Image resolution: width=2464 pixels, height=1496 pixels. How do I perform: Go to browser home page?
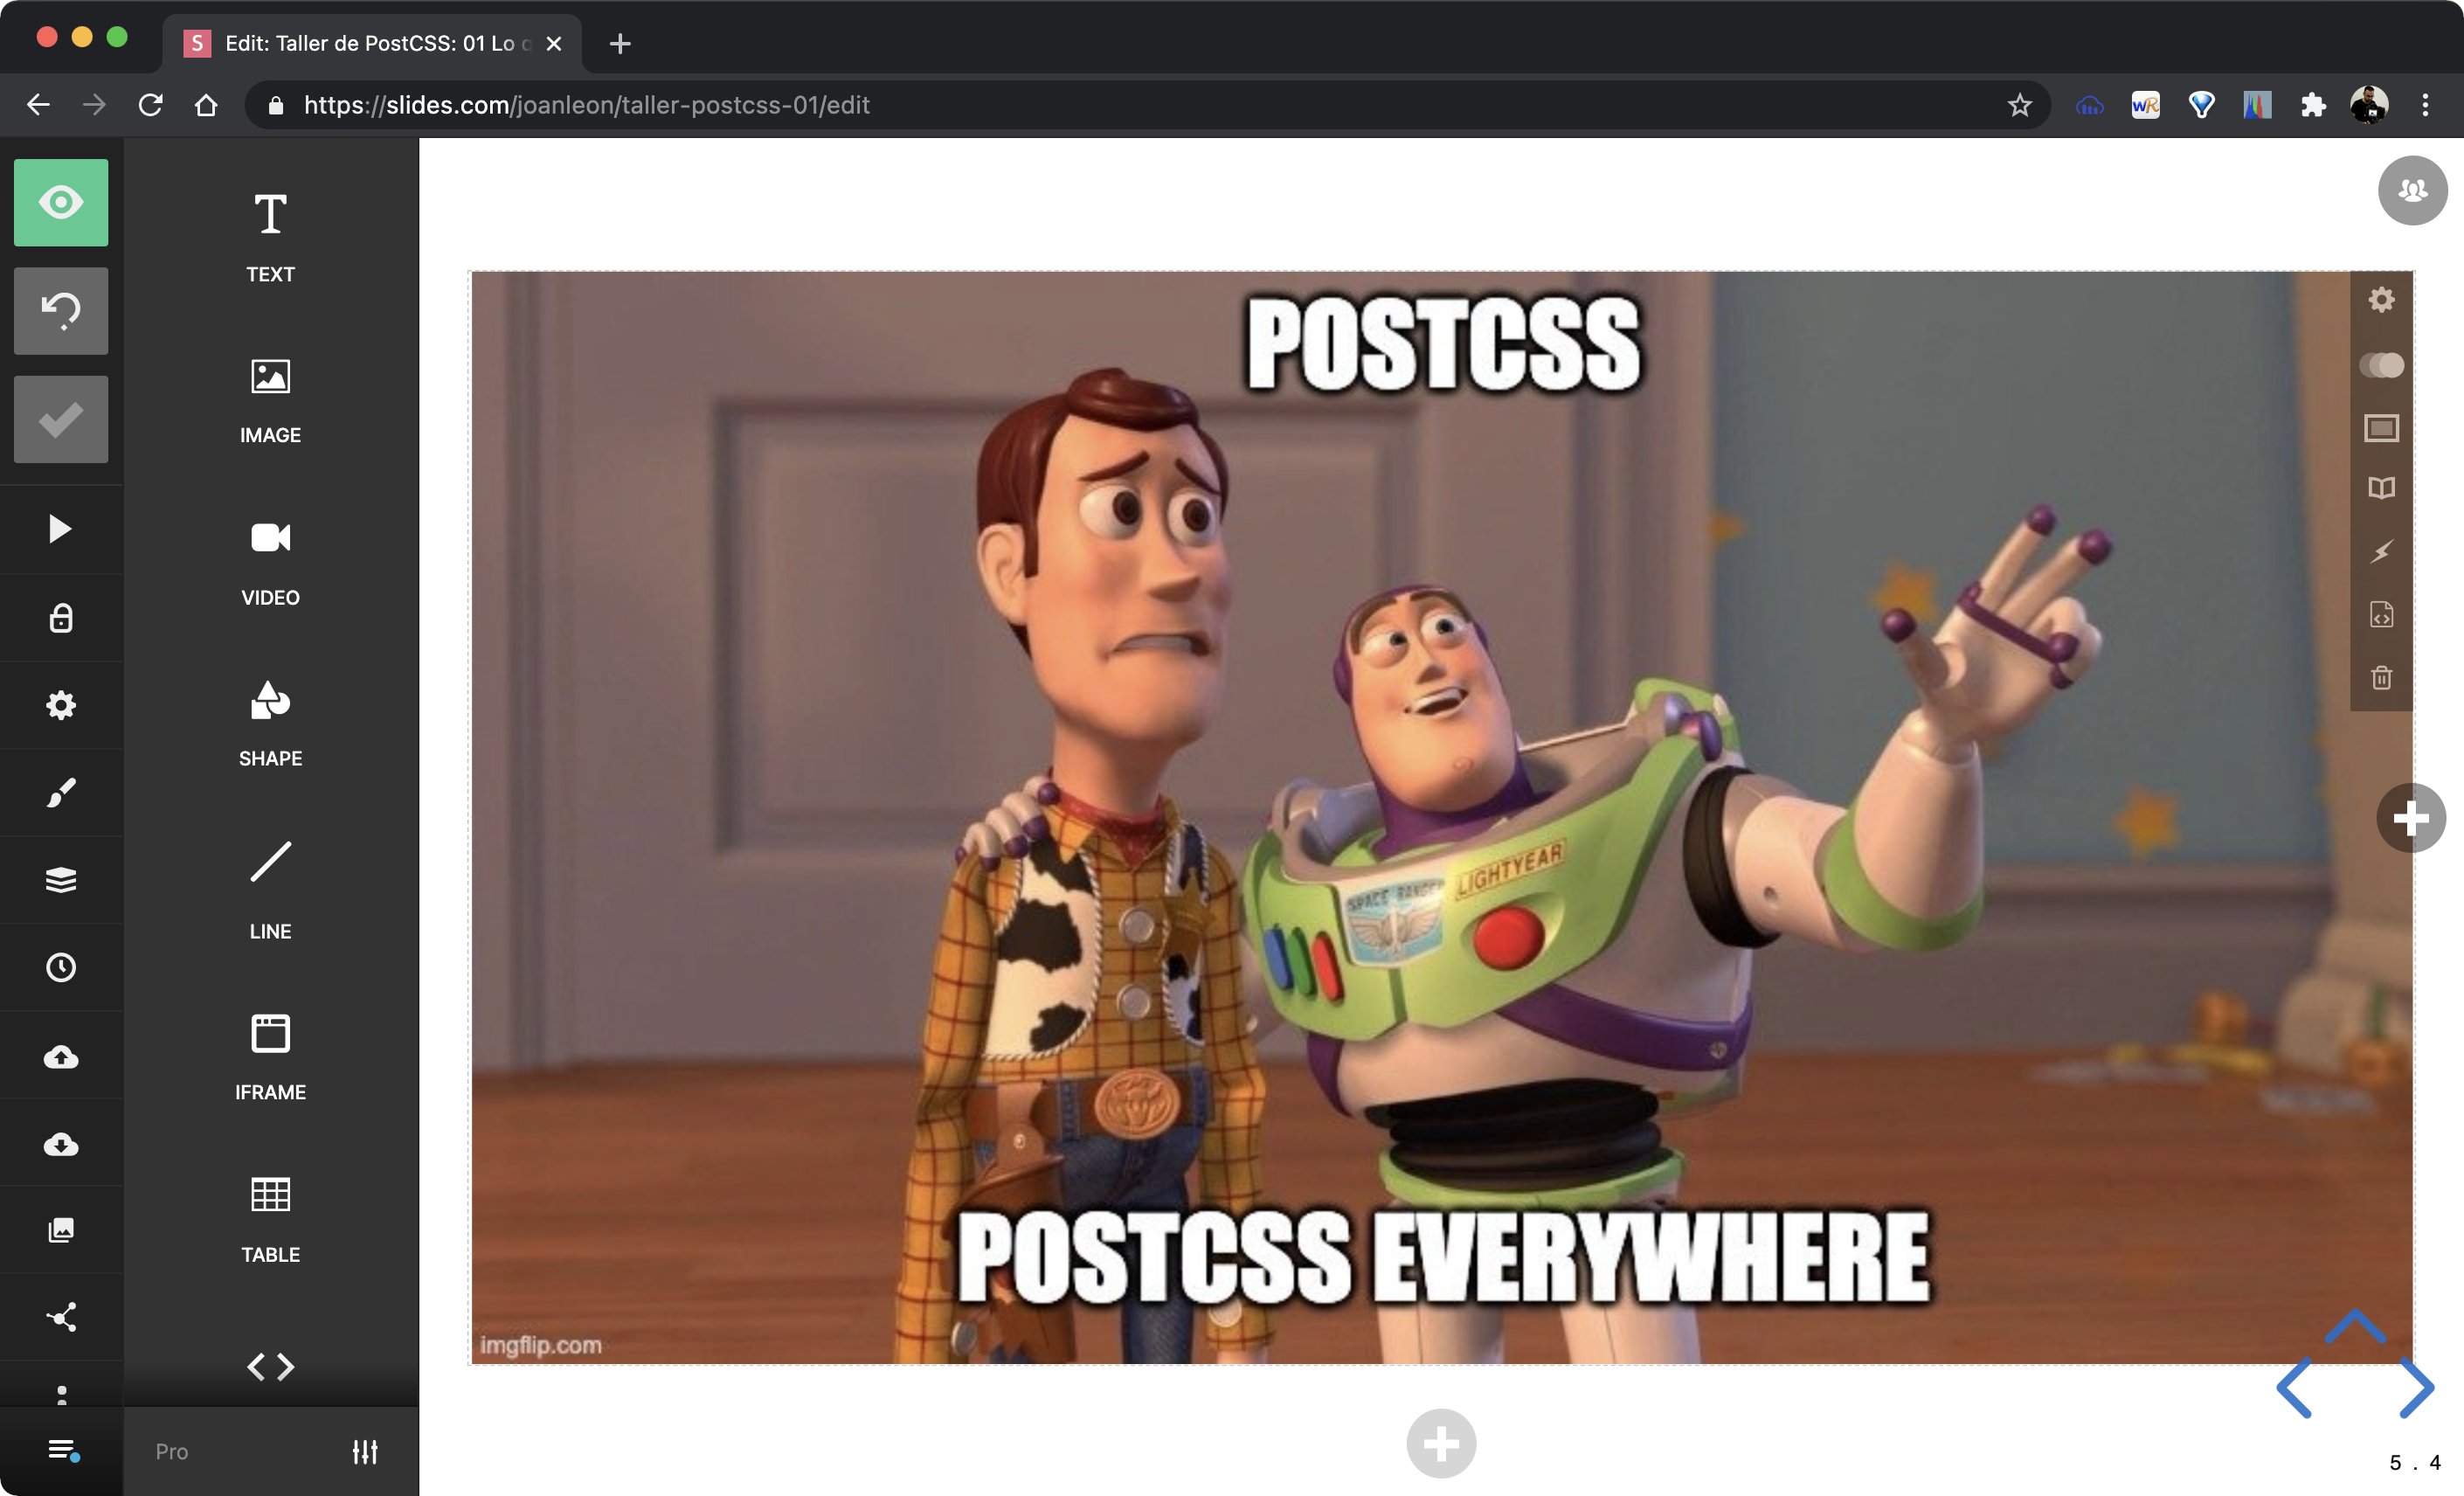coord(206,105)
